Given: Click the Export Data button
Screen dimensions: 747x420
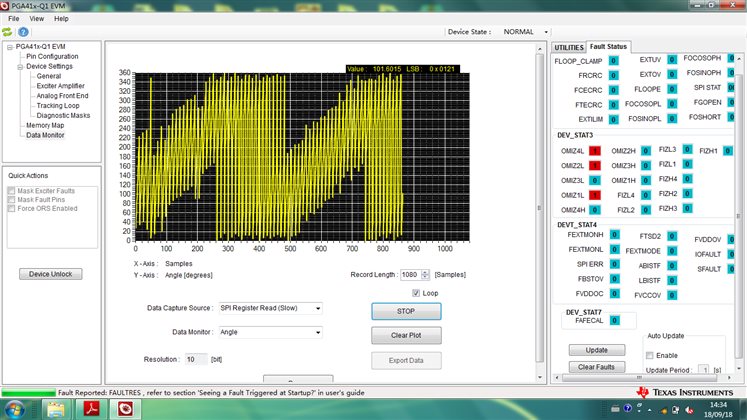Looking at the screenshot, I should point(406,360).
